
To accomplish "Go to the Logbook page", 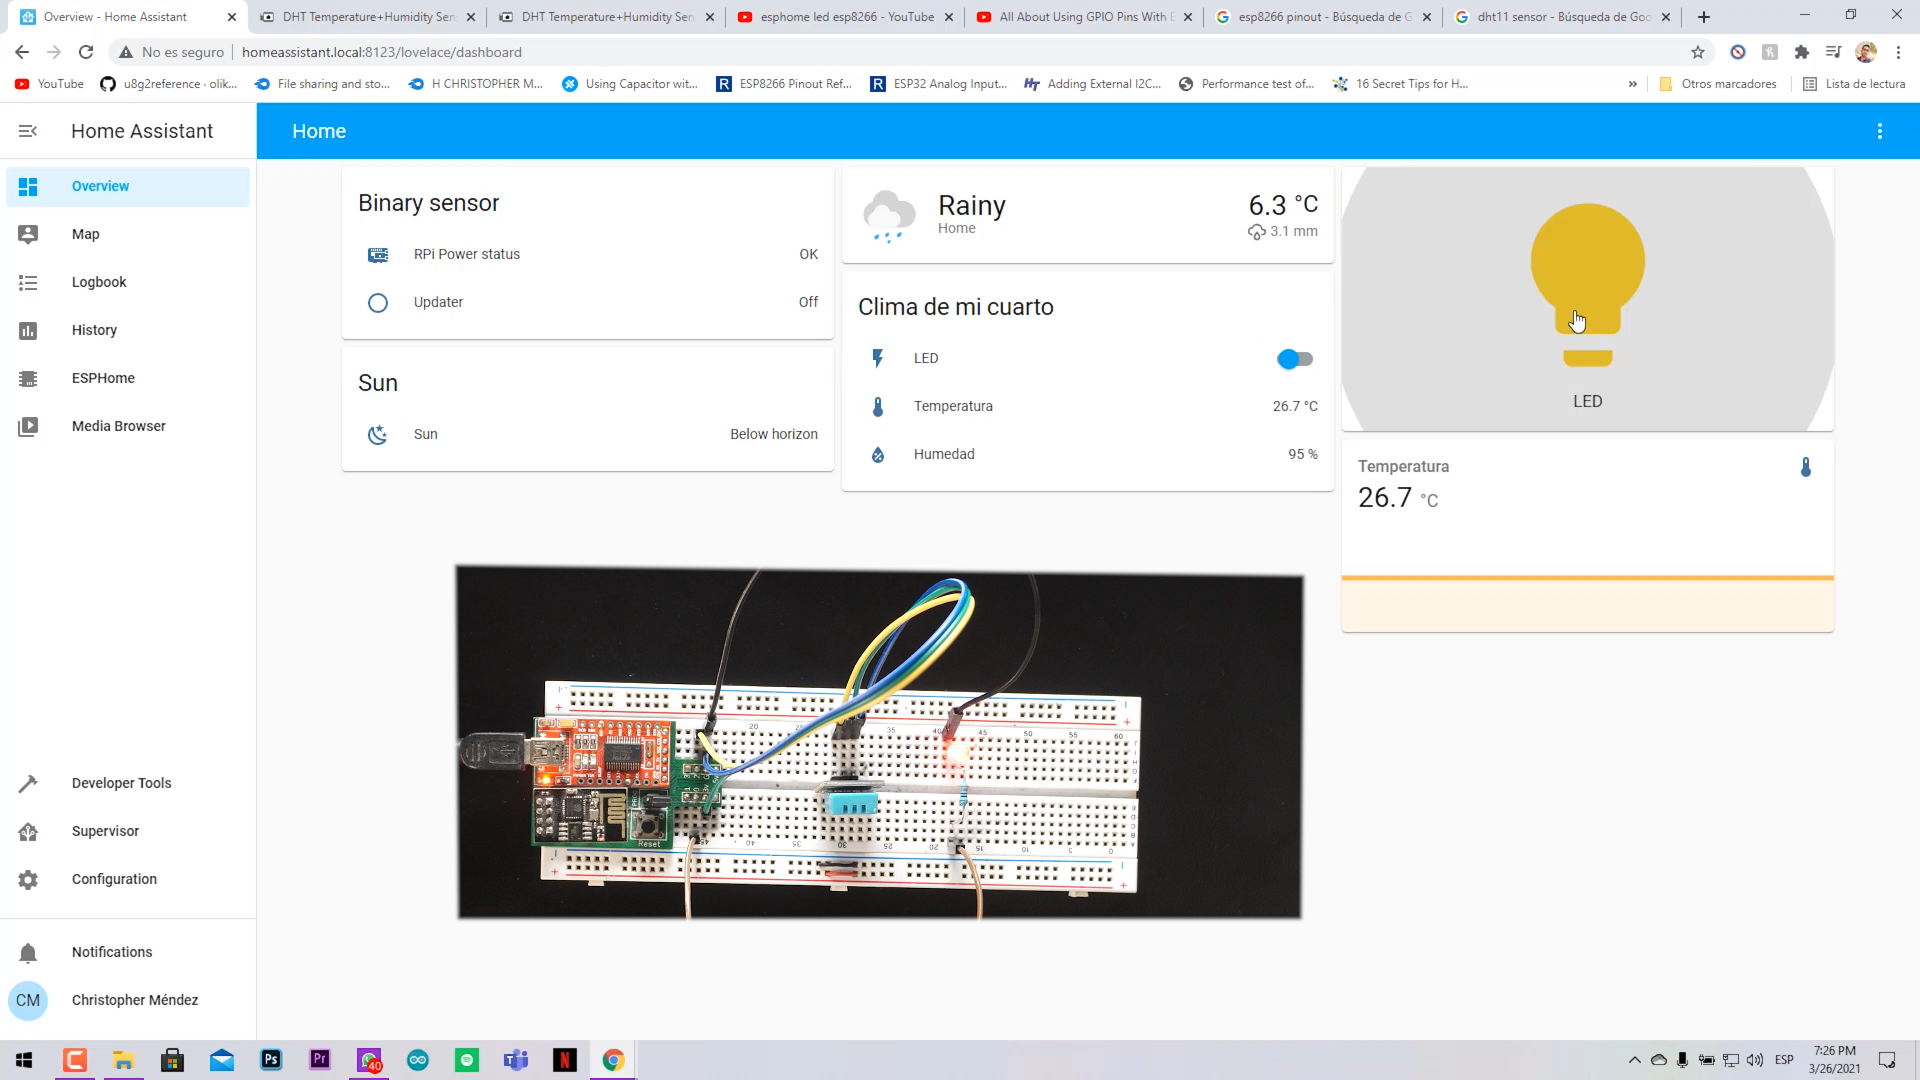I will click(99, 282).
